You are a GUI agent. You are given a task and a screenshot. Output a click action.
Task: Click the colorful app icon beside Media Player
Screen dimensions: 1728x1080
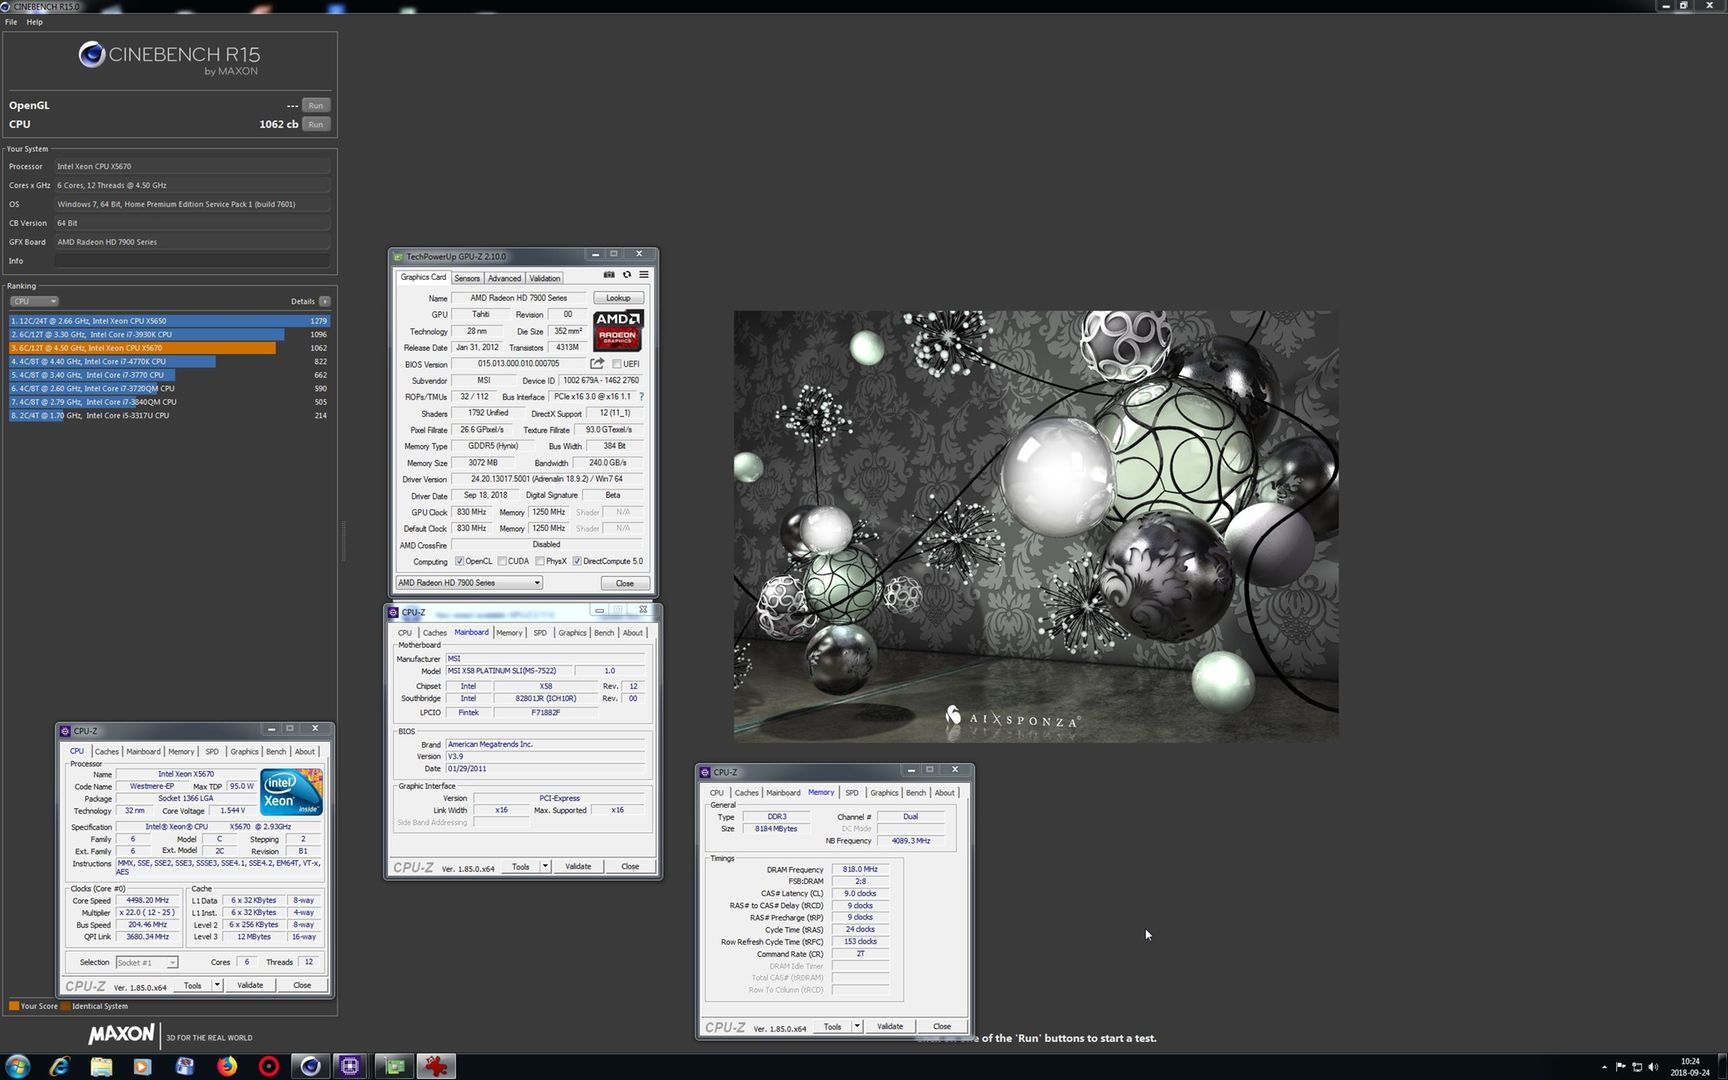point(184,1066)
